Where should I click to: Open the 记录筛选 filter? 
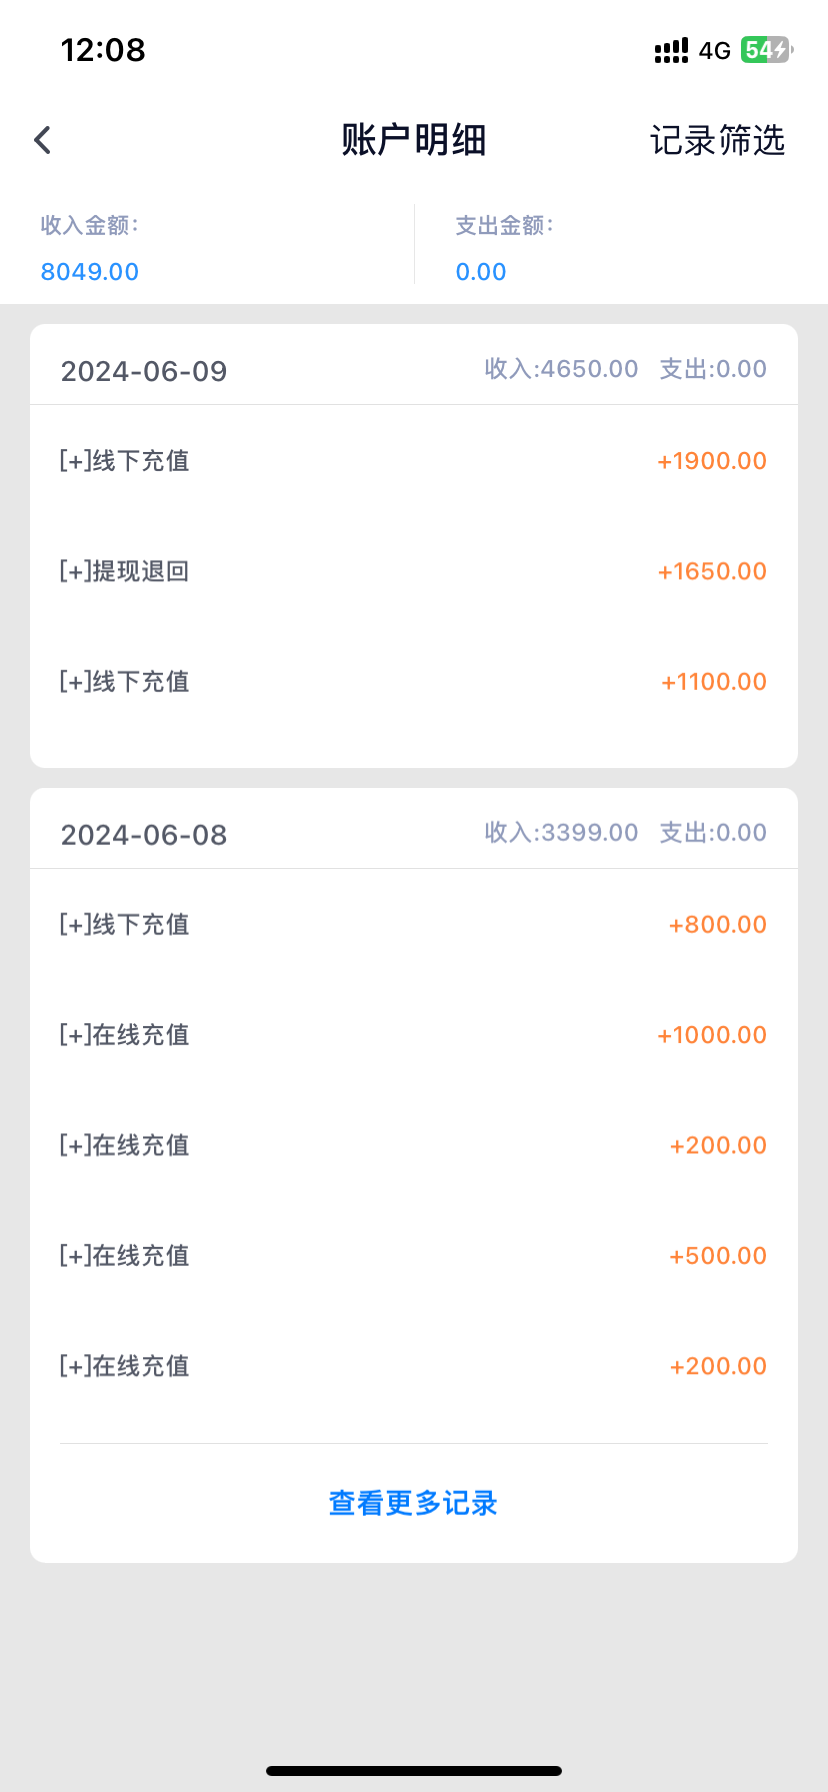pyautogui.click(x=717, y=140)
